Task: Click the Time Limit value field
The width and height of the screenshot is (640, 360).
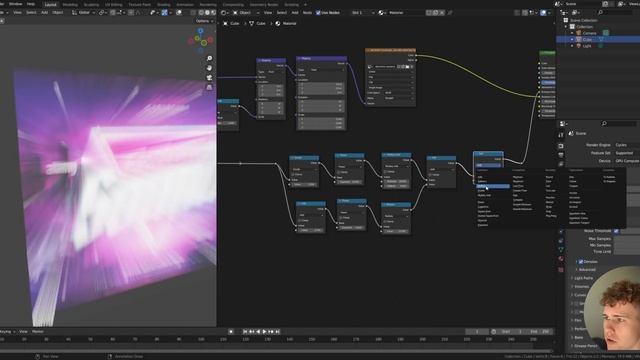Action: point(627,252)
